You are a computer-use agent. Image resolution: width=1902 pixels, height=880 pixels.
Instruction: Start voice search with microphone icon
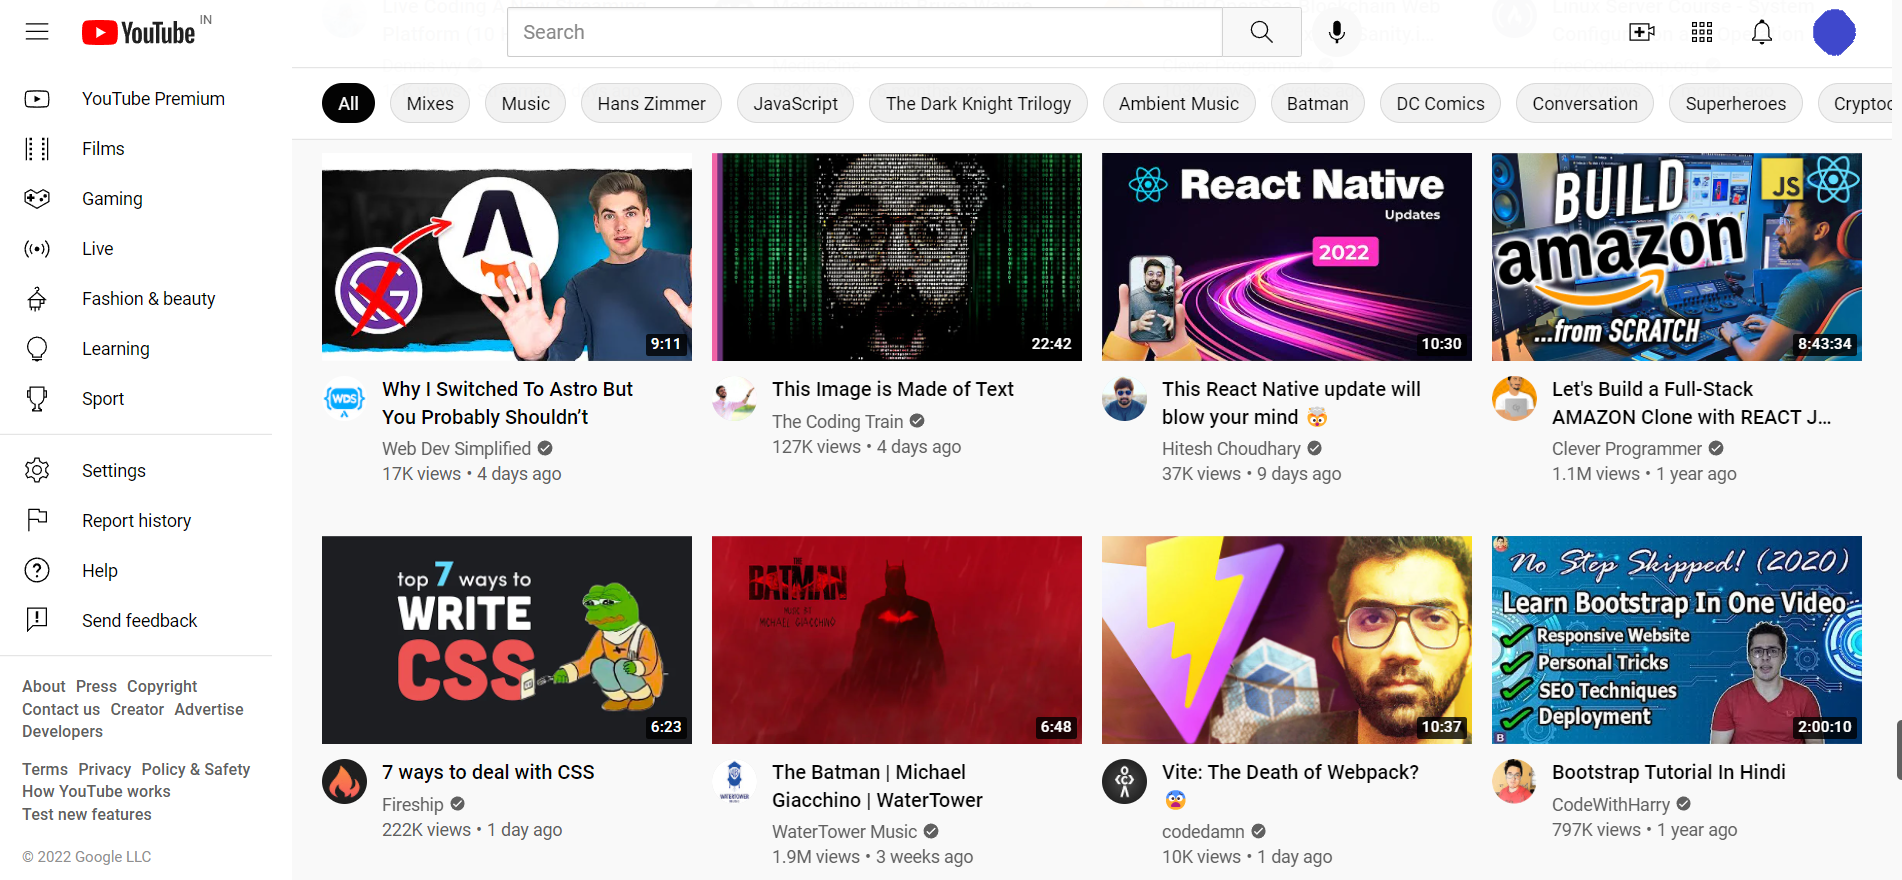1336,32
